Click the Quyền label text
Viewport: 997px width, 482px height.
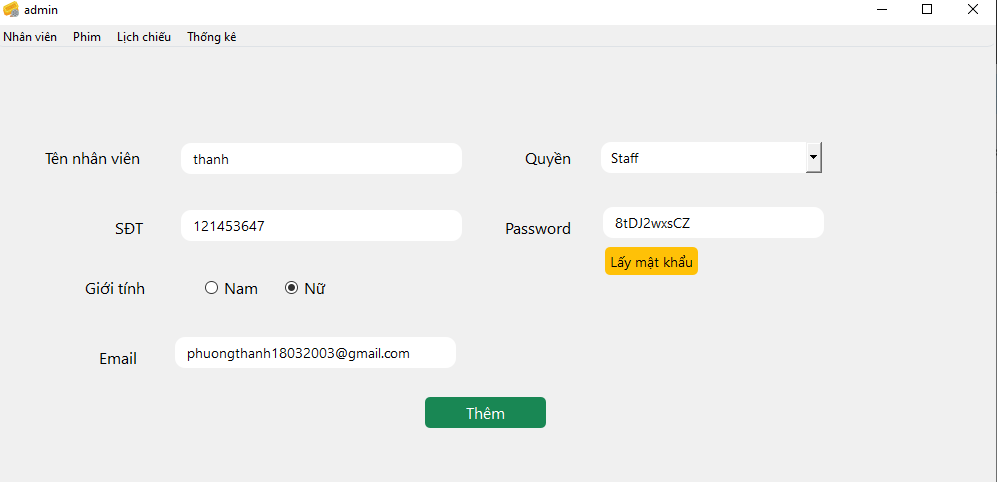pyautogui.click(x=547, y=159)
